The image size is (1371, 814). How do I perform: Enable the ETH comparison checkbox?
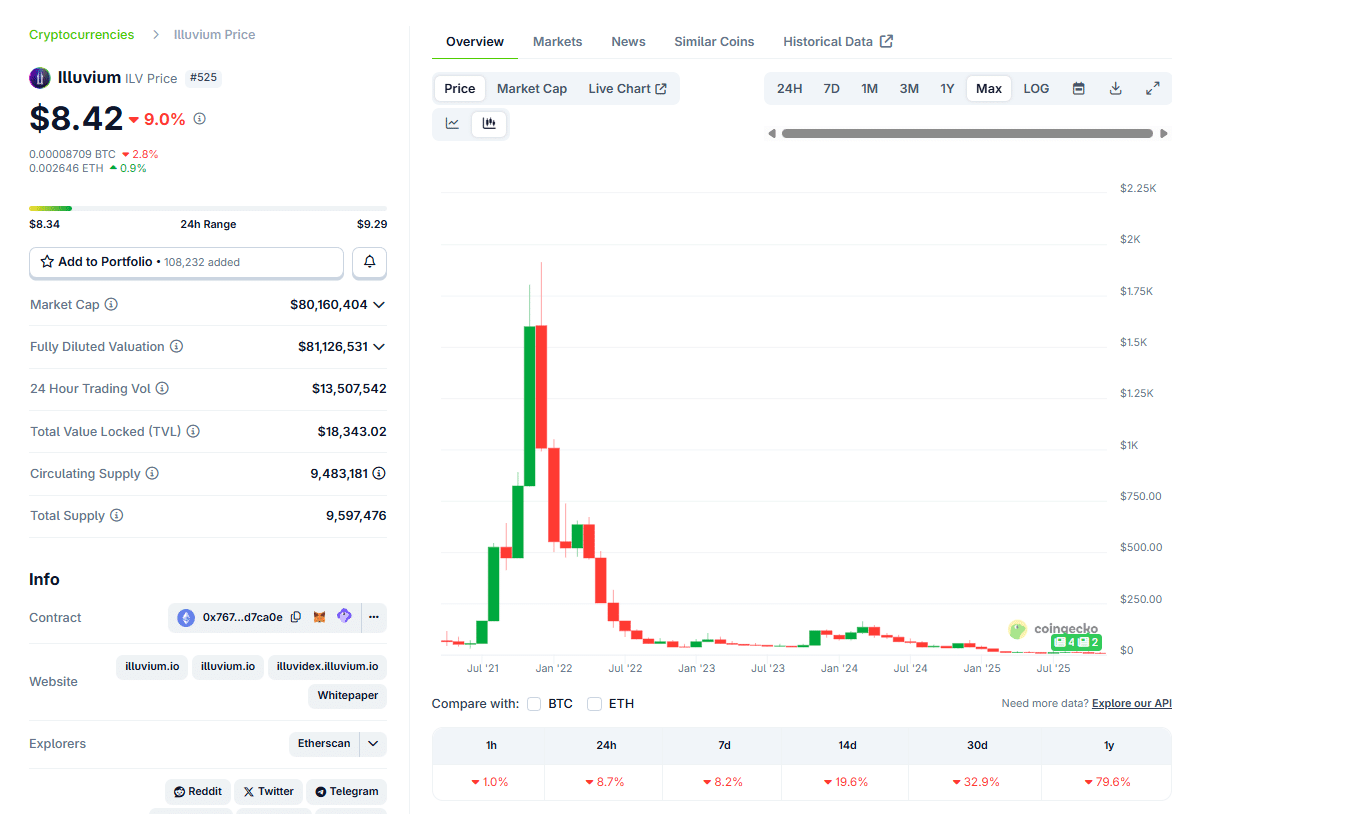(594, 703)
